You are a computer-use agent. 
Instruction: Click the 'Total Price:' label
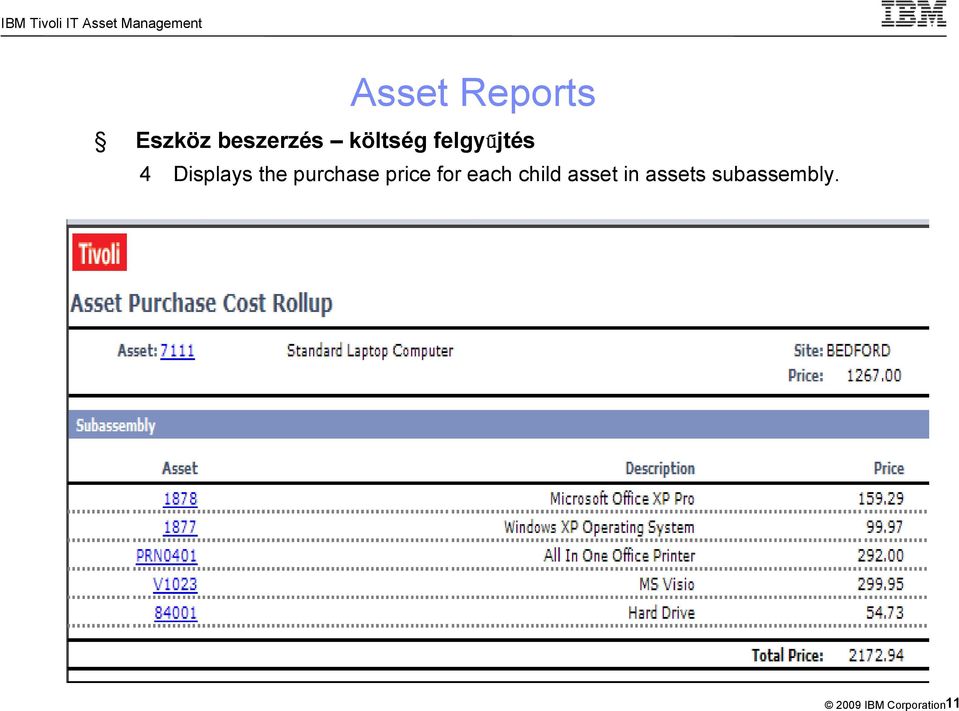[x=788, y=655]
